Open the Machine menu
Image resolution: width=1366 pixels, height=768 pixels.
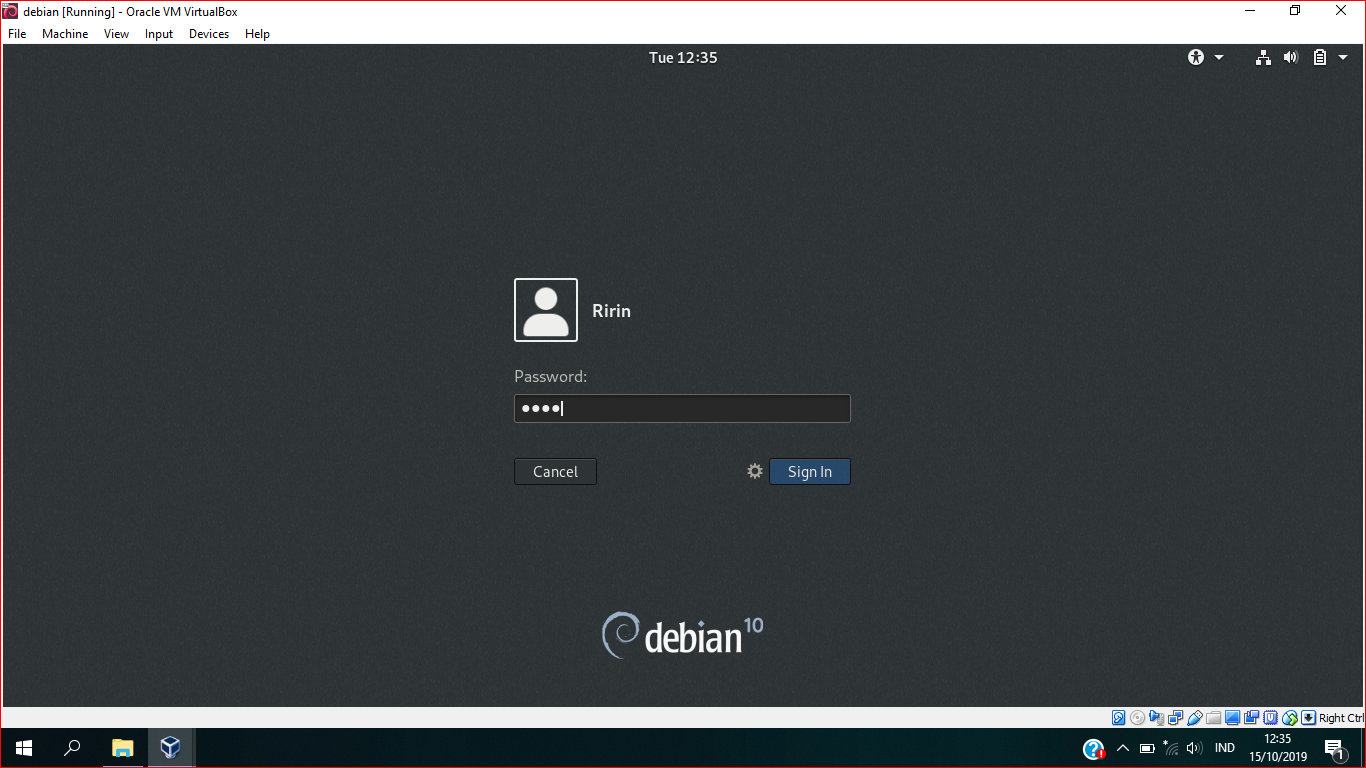(x=65, y=34)
